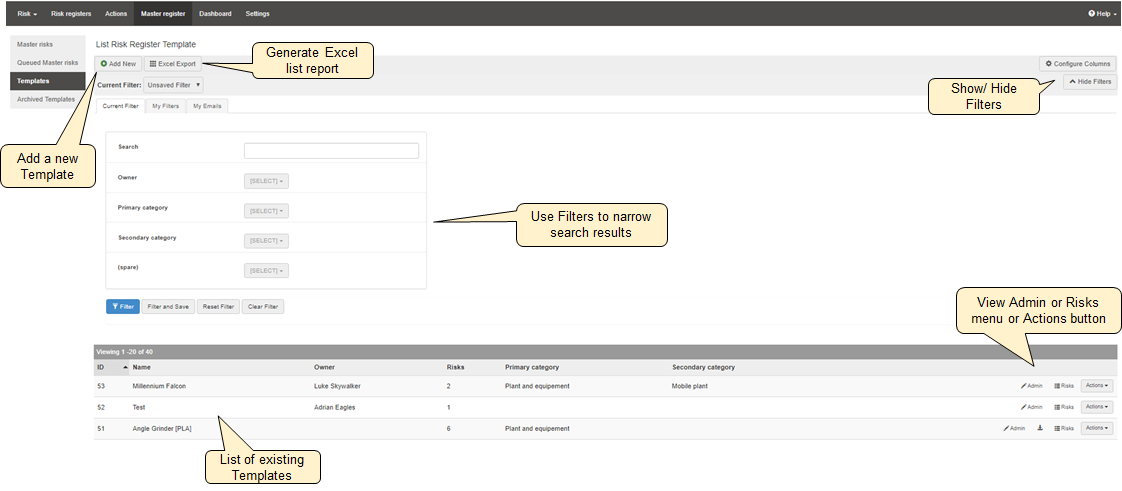1122x491 pixels.
Task: Switch to the My Filters tab
Action: (165, 105)
